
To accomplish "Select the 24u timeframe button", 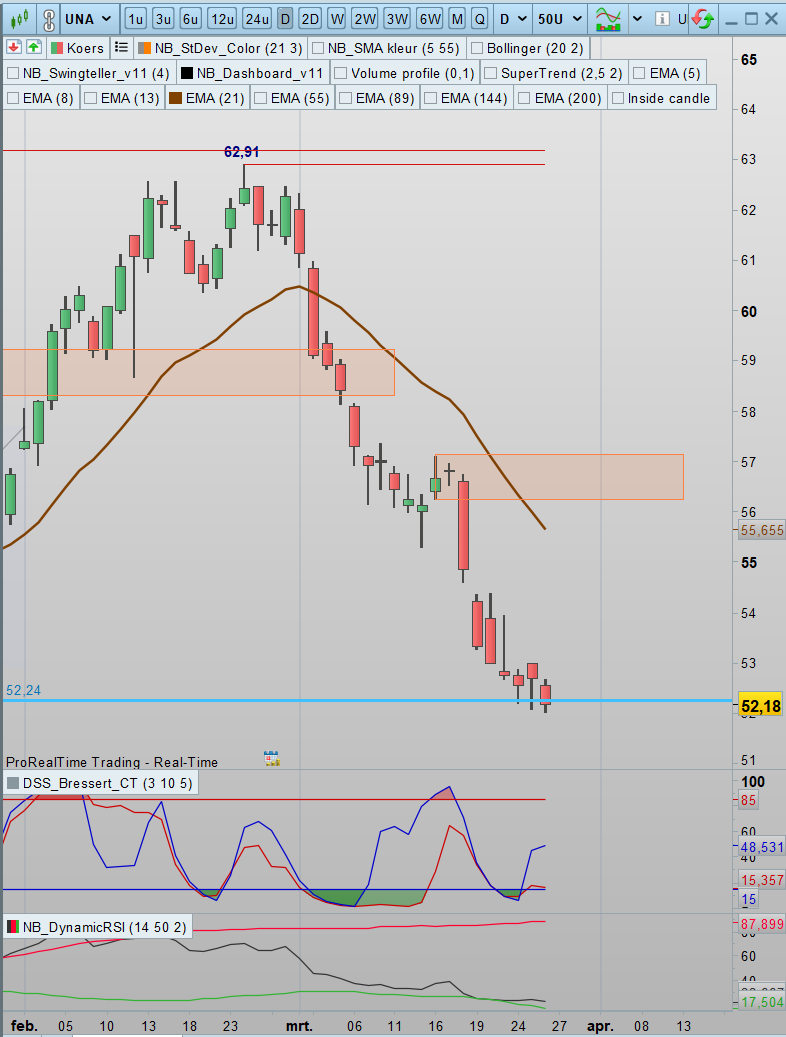I will click(257, 19).
